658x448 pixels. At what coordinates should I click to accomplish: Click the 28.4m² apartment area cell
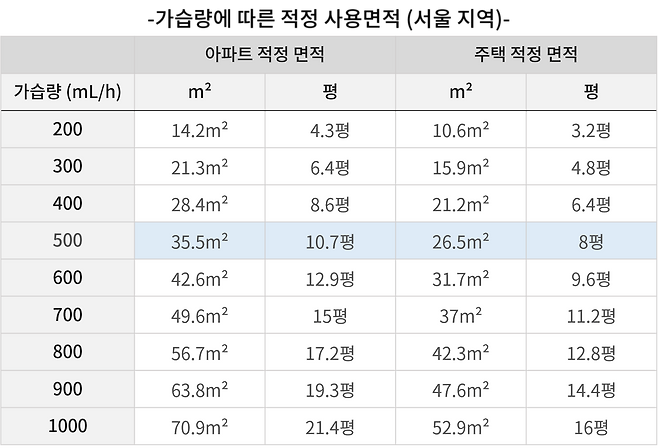200,204
